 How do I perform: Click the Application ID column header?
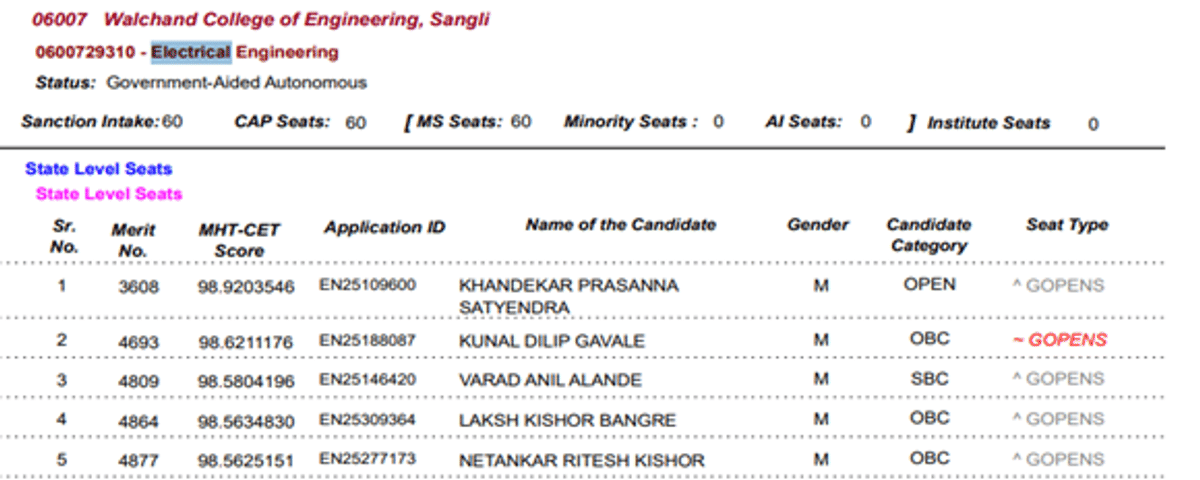point(384,228)
